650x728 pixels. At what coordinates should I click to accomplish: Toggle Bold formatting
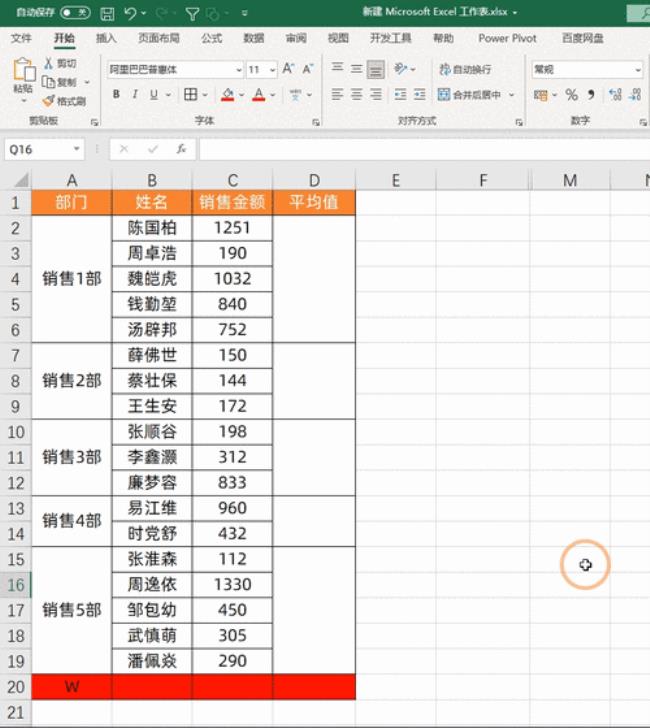point(117,95)
